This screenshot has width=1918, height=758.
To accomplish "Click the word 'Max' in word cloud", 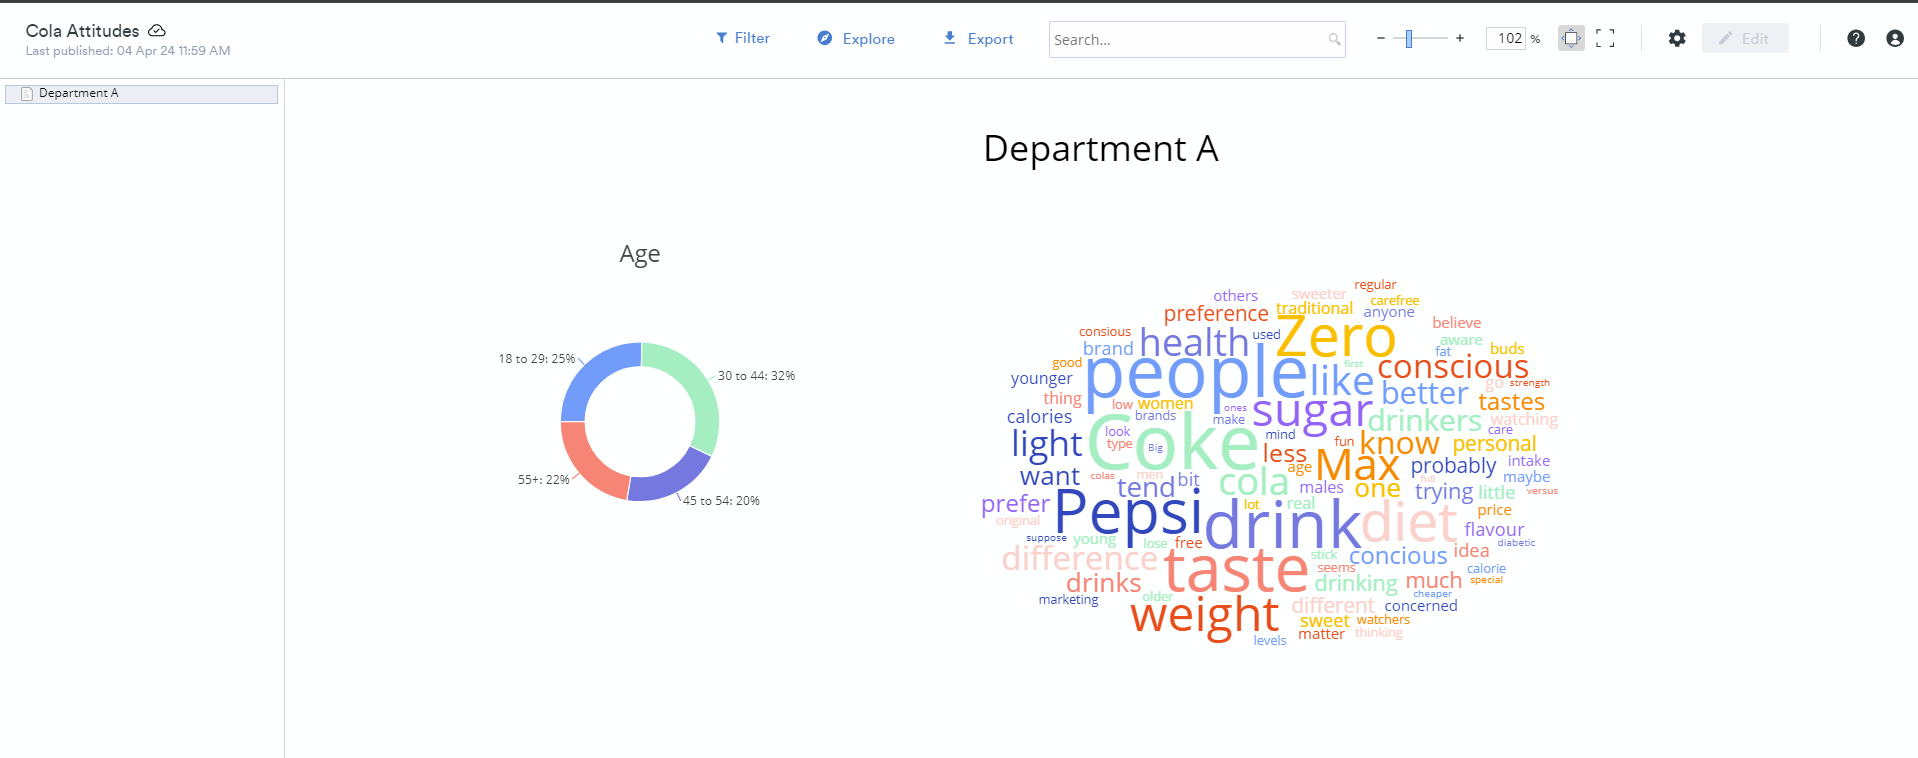I will click(x=1357, y=465).
